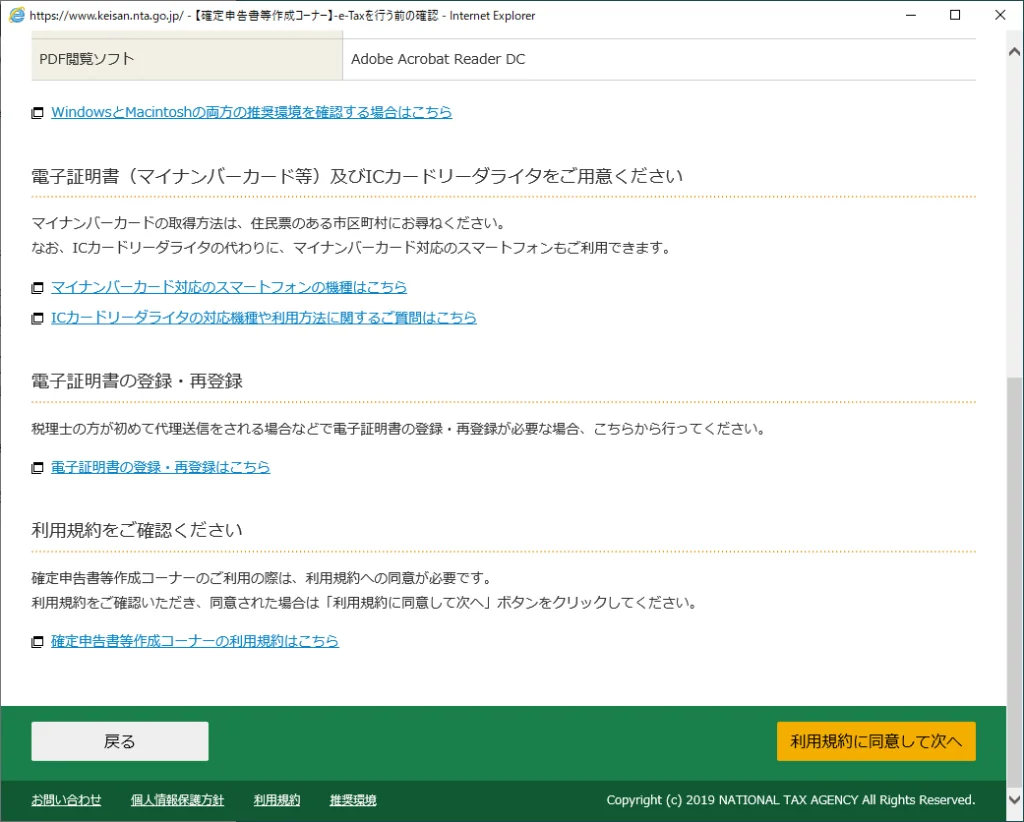The width and height of the screenshot is (1024, 822).
Task: Click heading 電子証明書（マイナンバーカード等）及びICカードリーダライタ
Action: pos(357,176)
